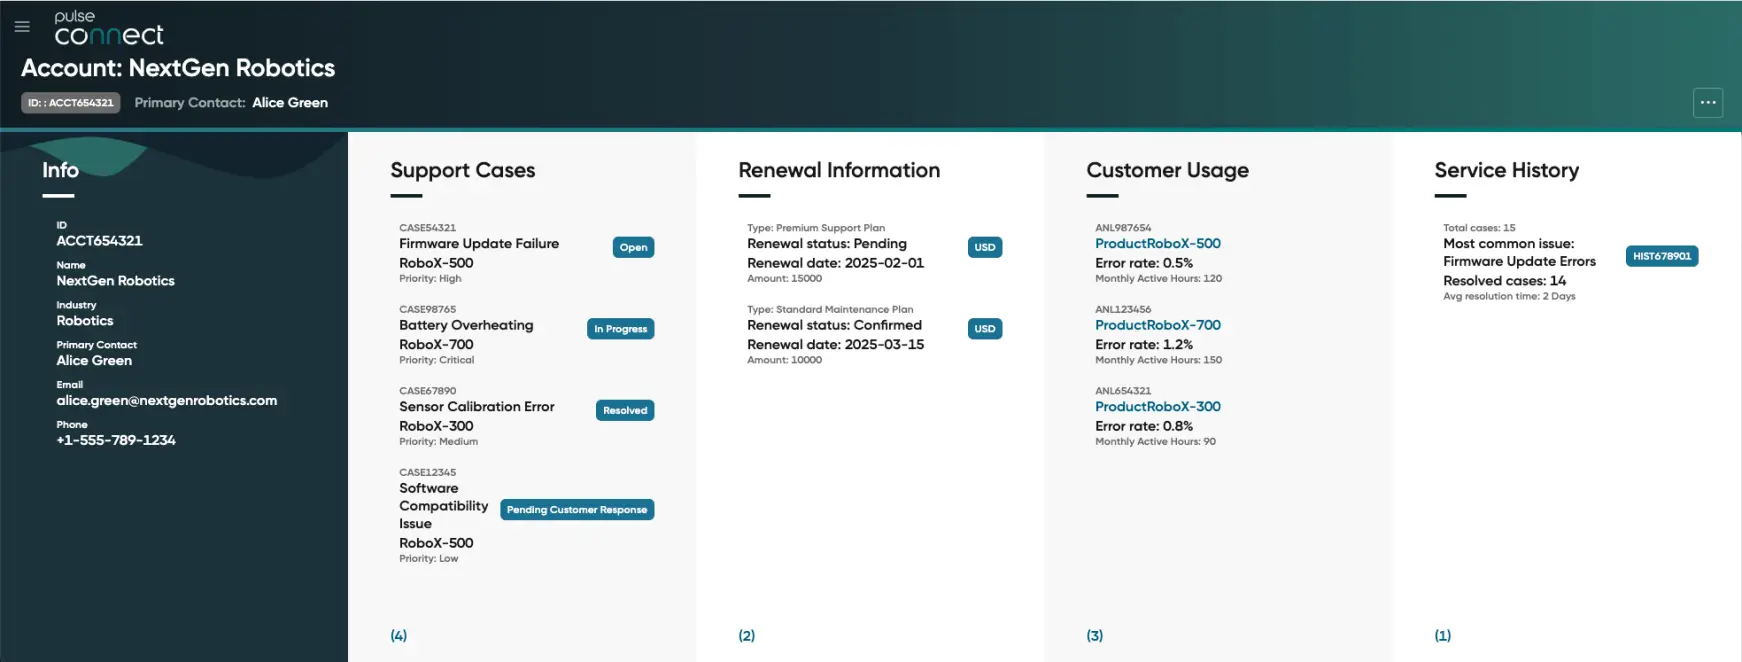This screenshot has height=662, width=1742.
Task: Select the Info panel heading
Action: 60,170
